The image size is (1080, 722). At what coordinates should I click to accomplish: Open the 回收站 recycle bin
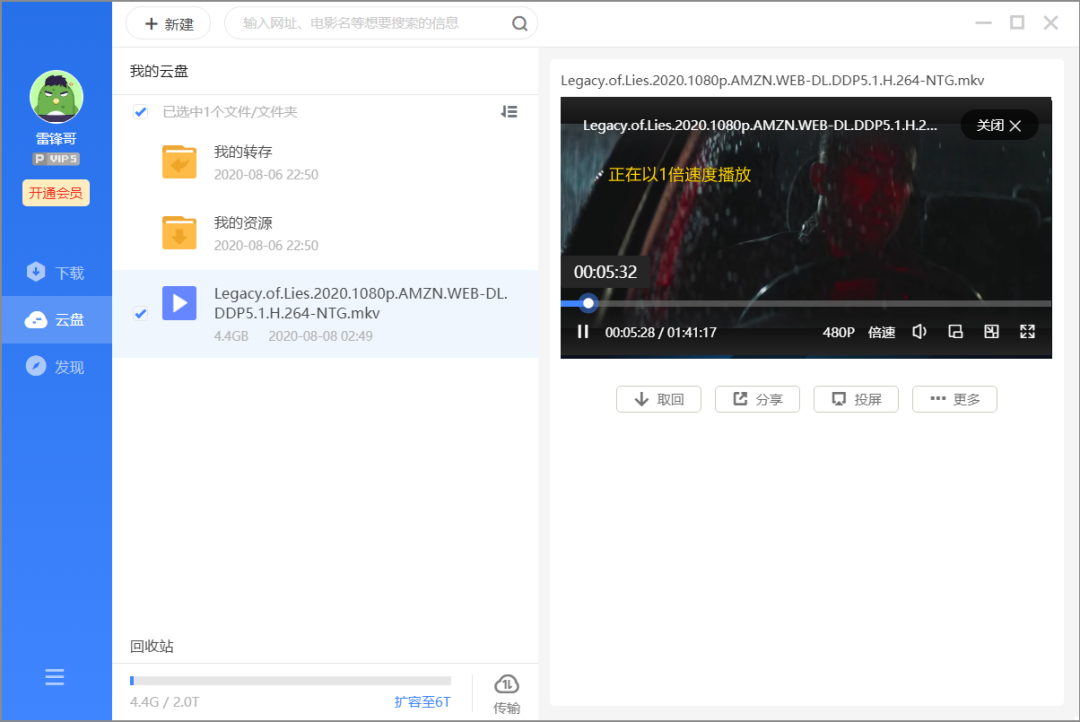click(152, 646)
